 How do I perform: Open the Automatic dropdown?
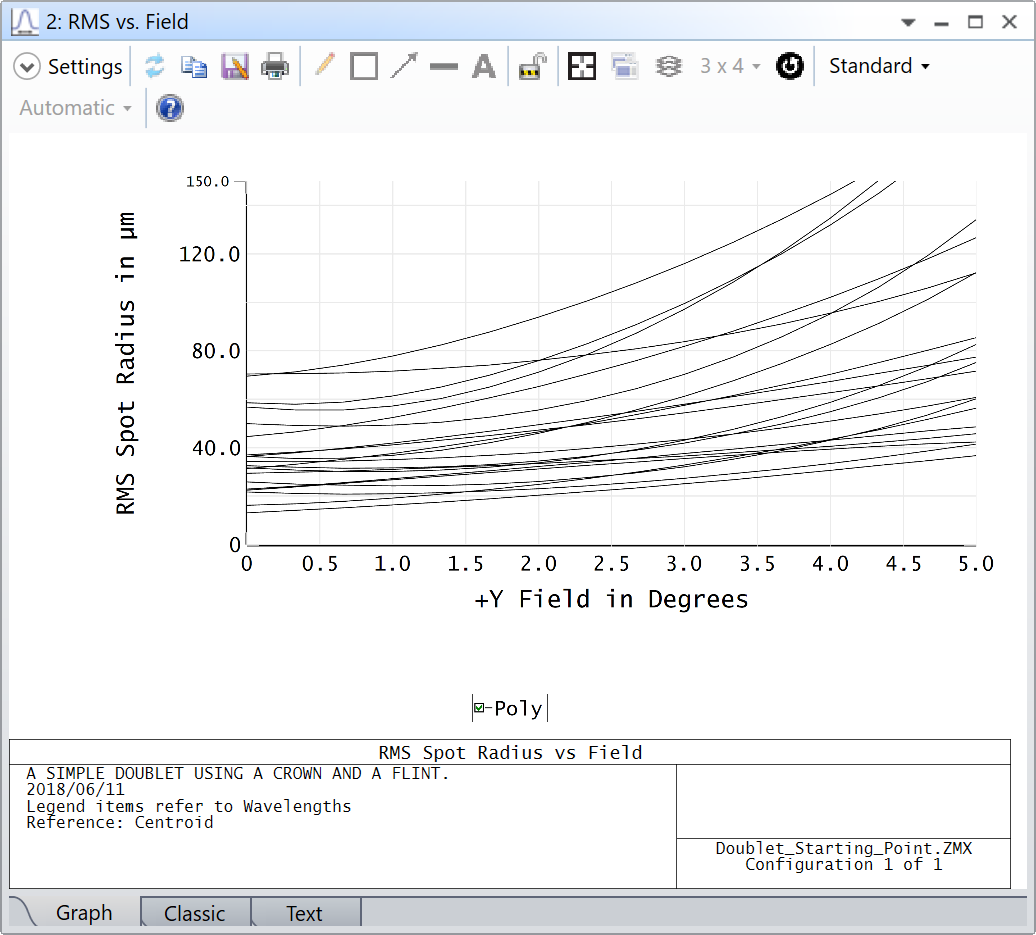(x=75, y=108)
